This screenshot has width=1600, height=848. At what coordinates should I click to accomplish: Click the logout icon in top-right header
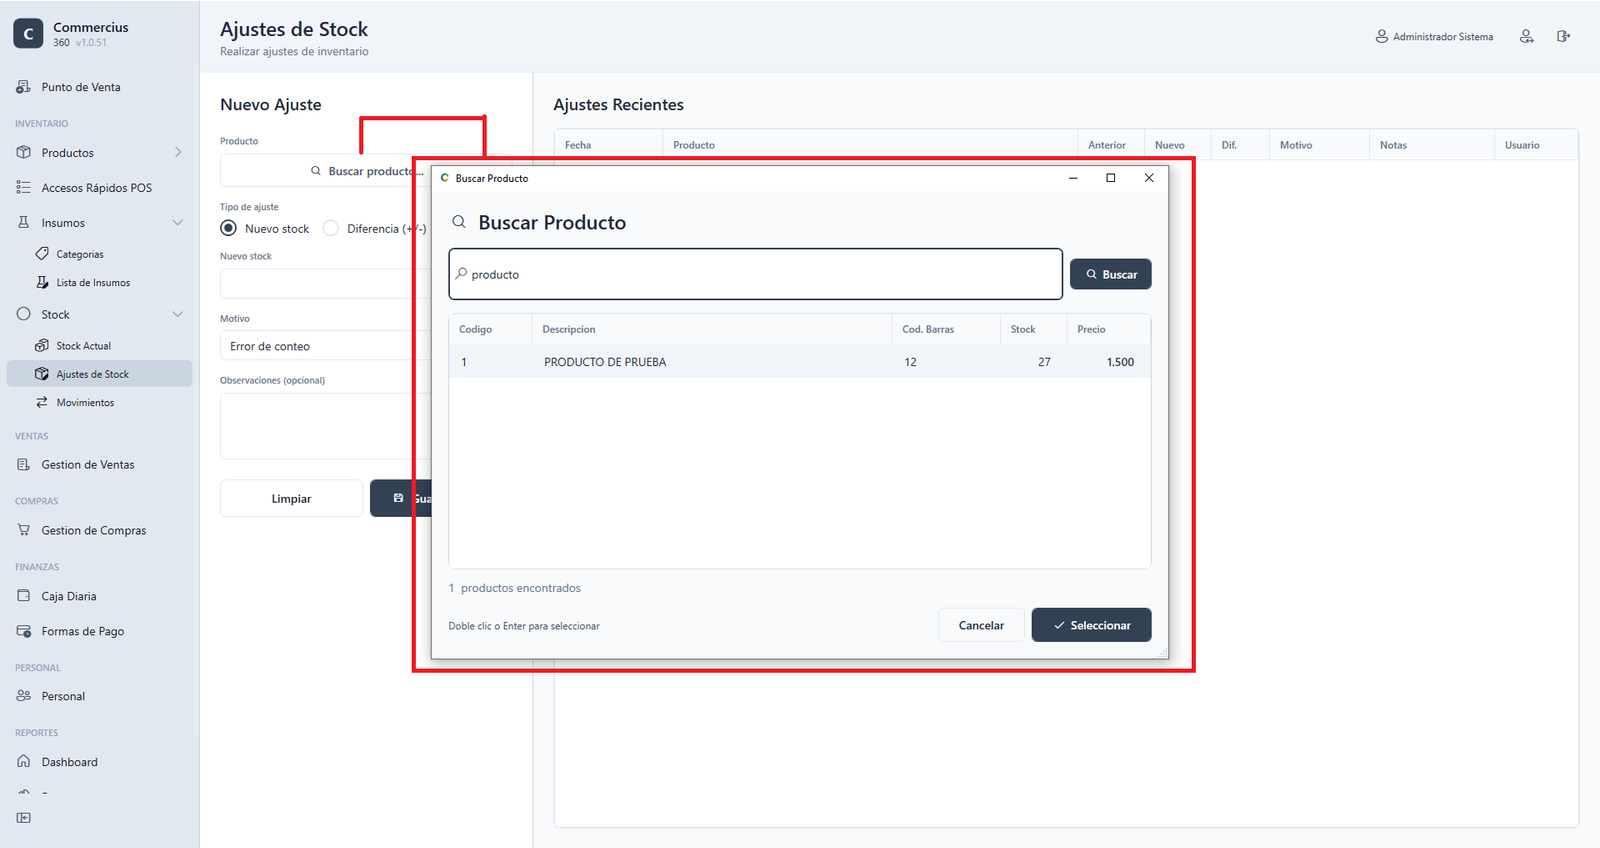click(1563, 36)
